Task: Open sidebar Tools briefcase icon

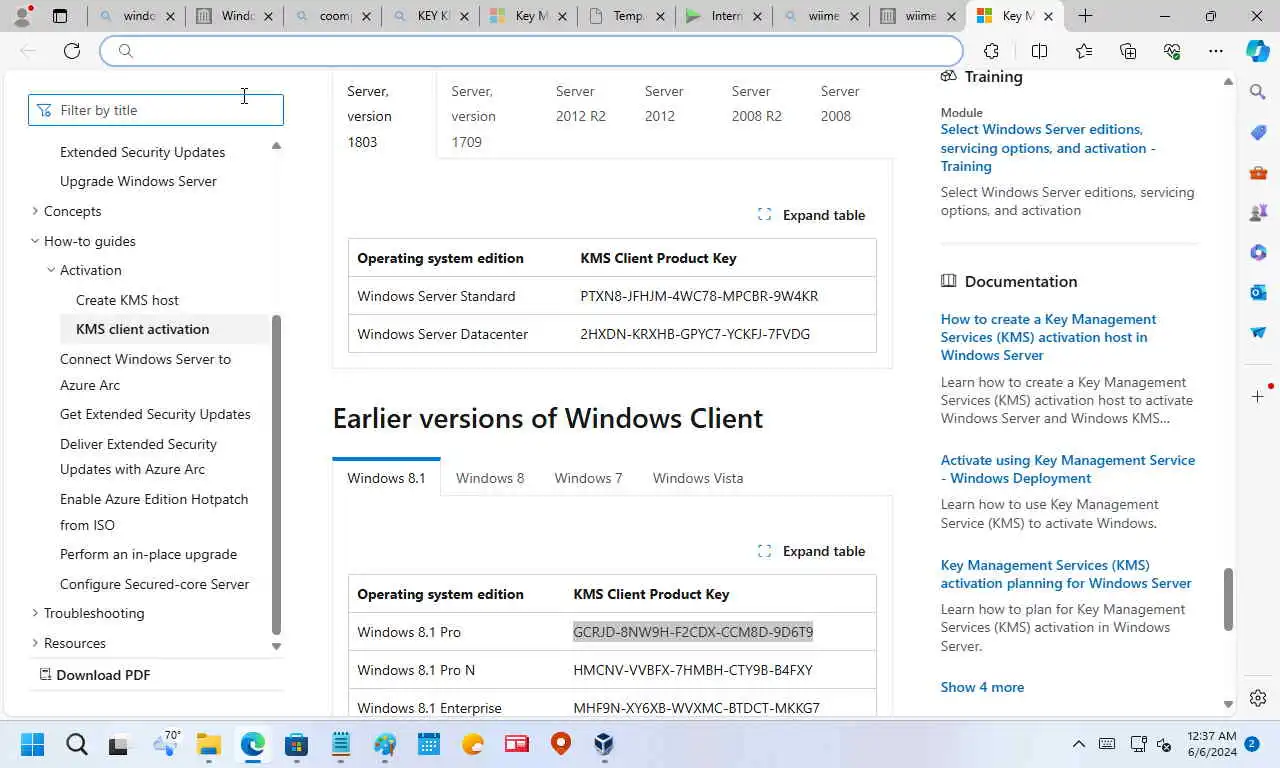Action: (x=1258, y=172)
